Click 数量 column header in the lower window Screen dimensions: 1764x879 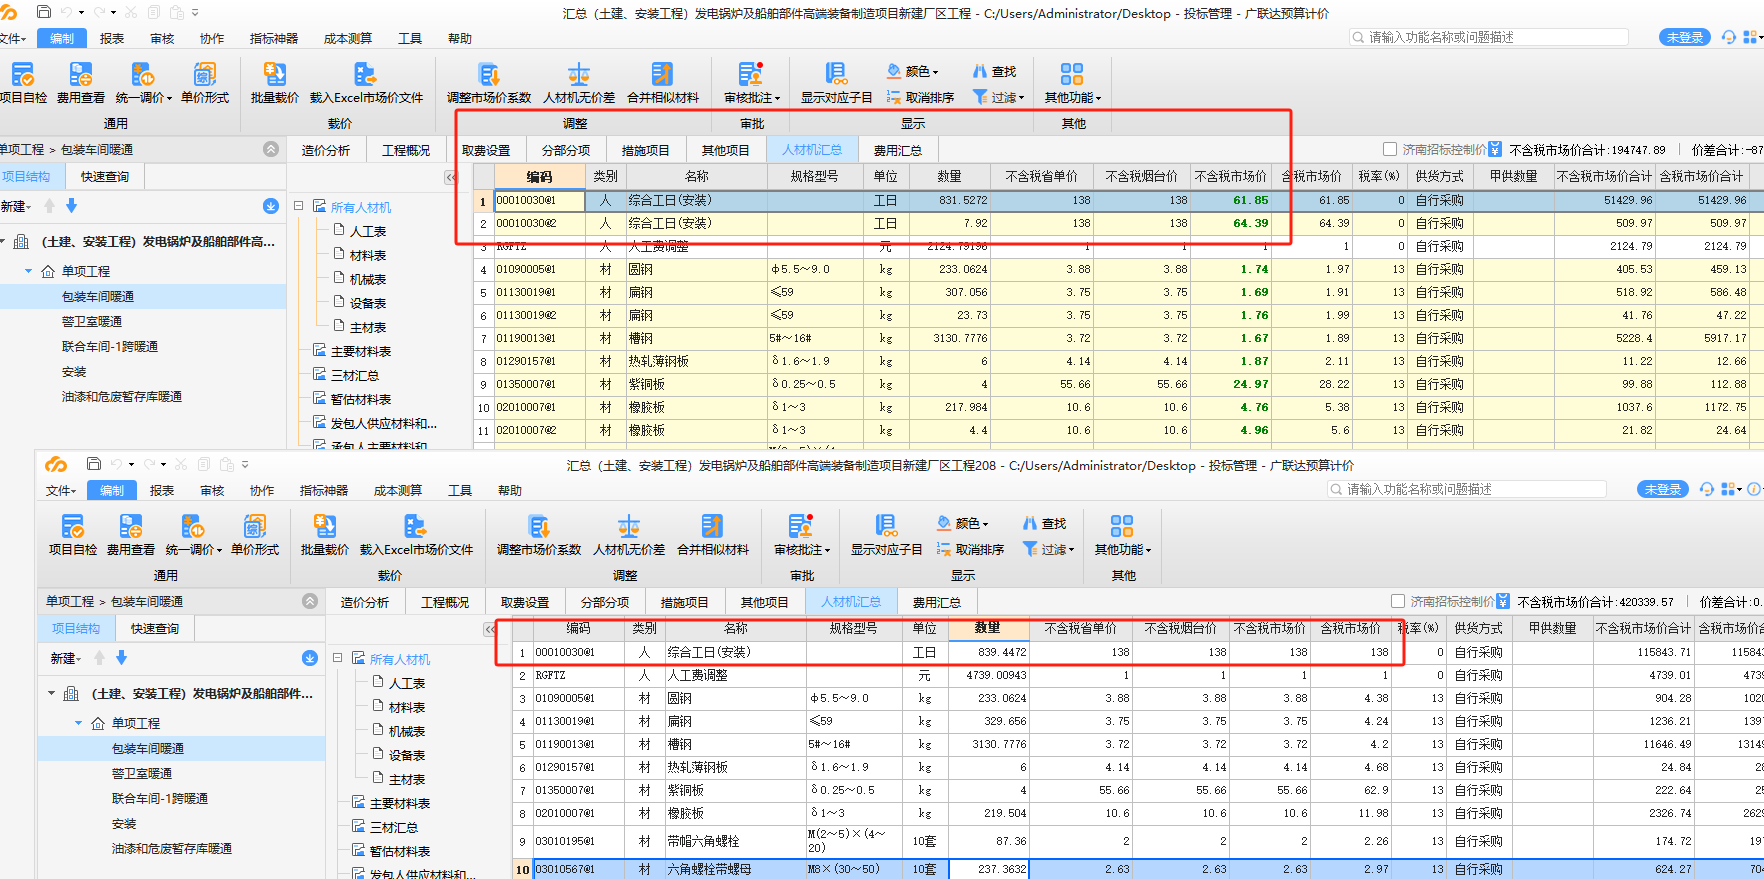(x=988, y=628)
